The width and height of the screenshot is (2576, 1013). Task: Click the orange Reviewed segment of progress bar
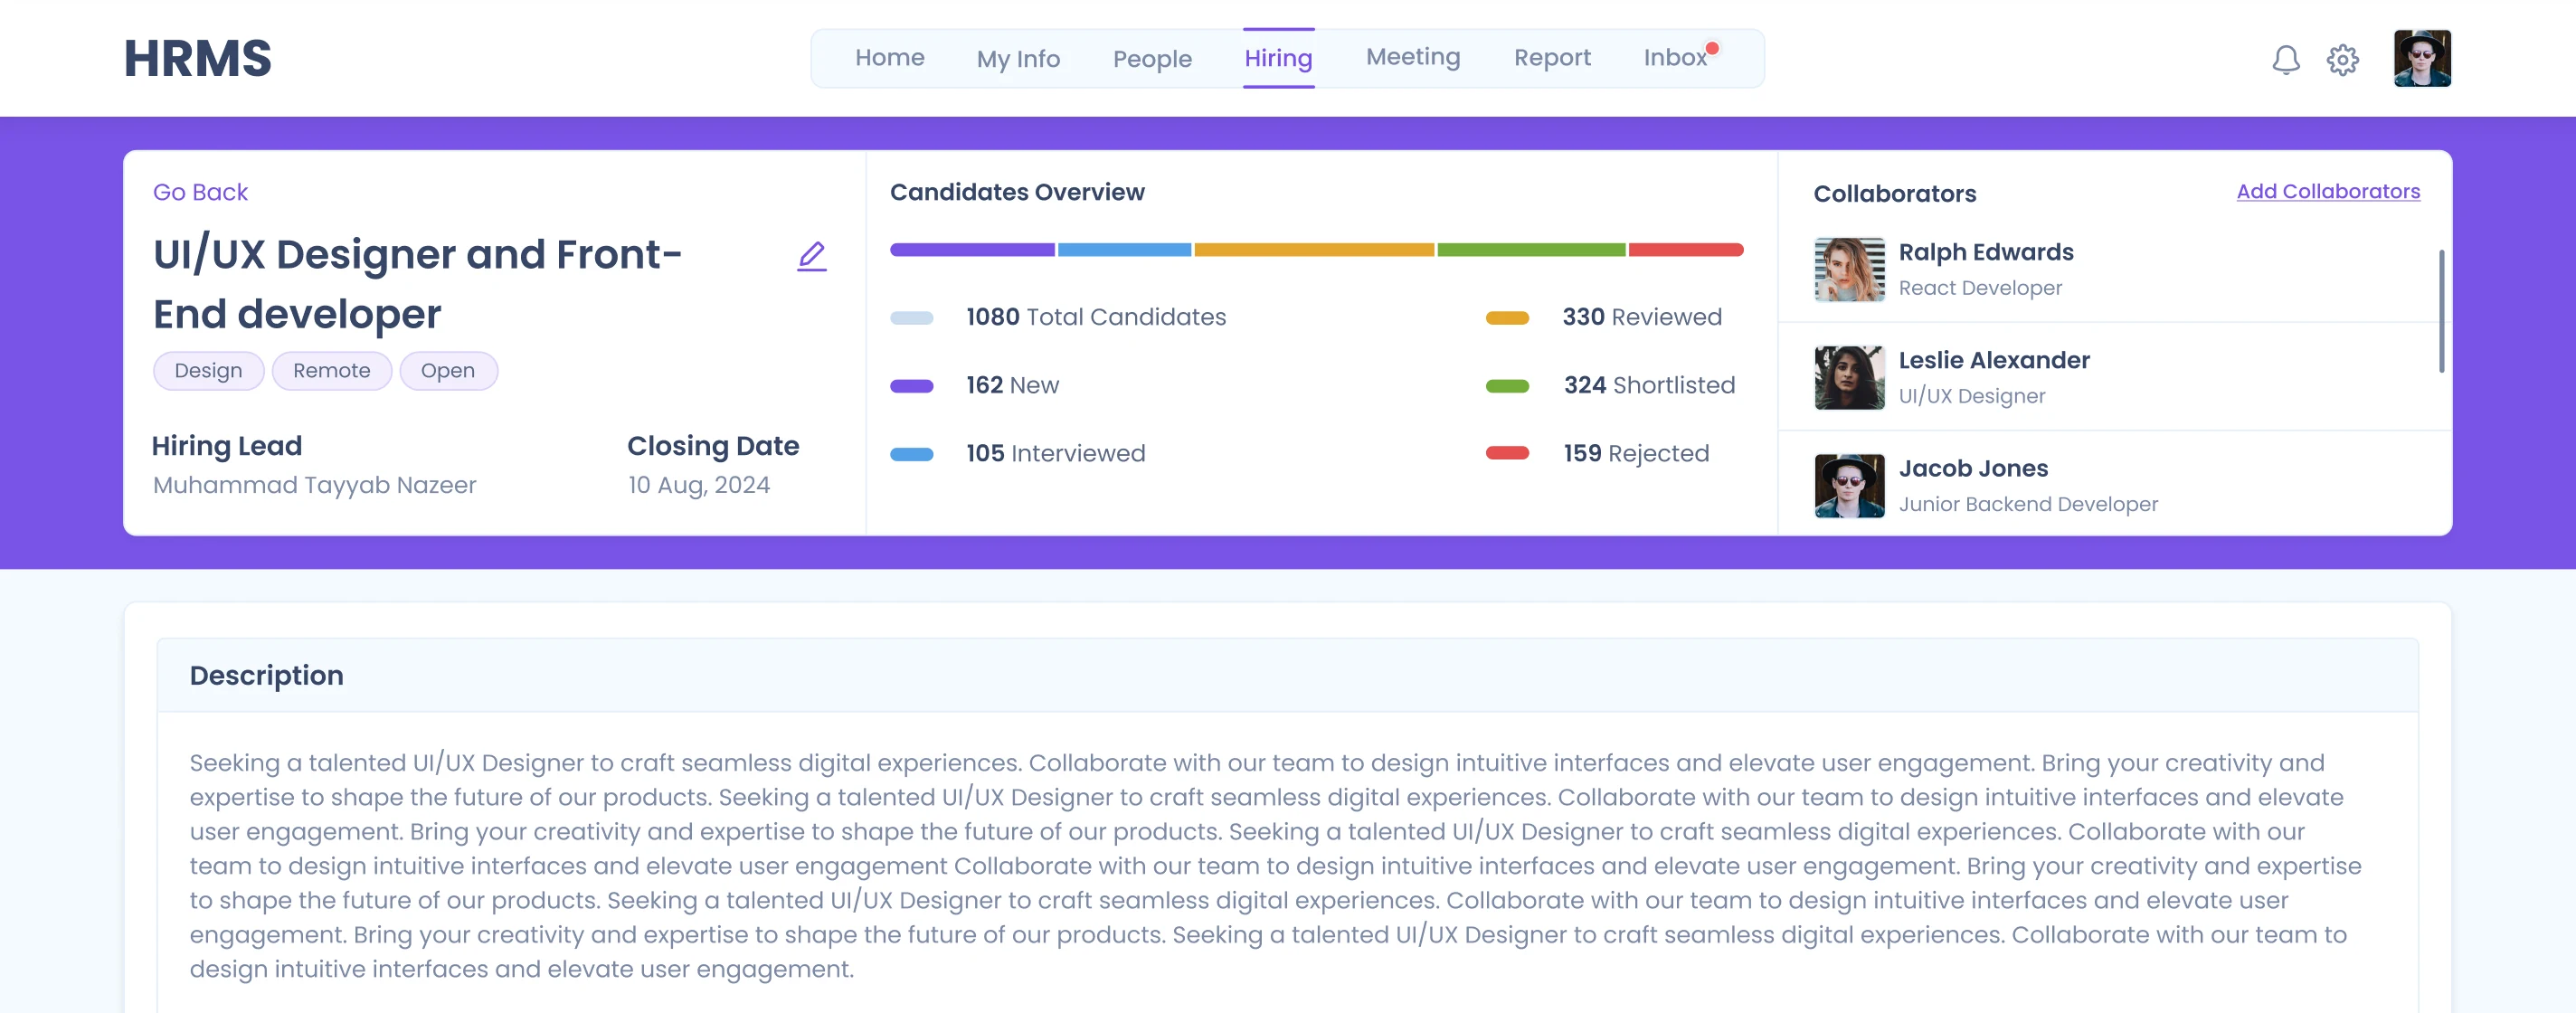click(1314, 250)
